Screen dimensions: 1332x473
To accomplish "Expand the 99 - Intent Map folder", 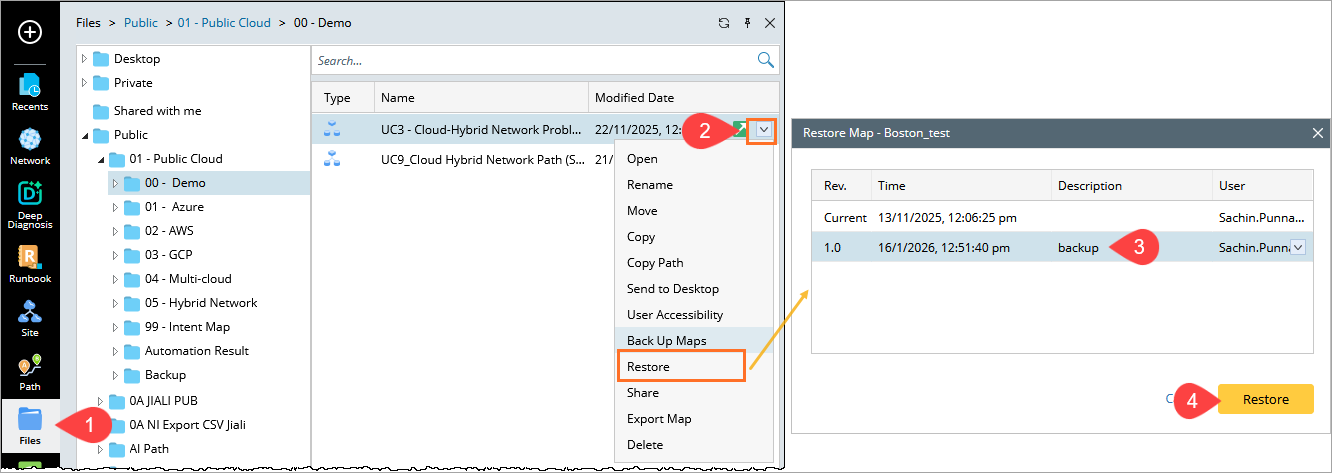I will click(115, 327).
